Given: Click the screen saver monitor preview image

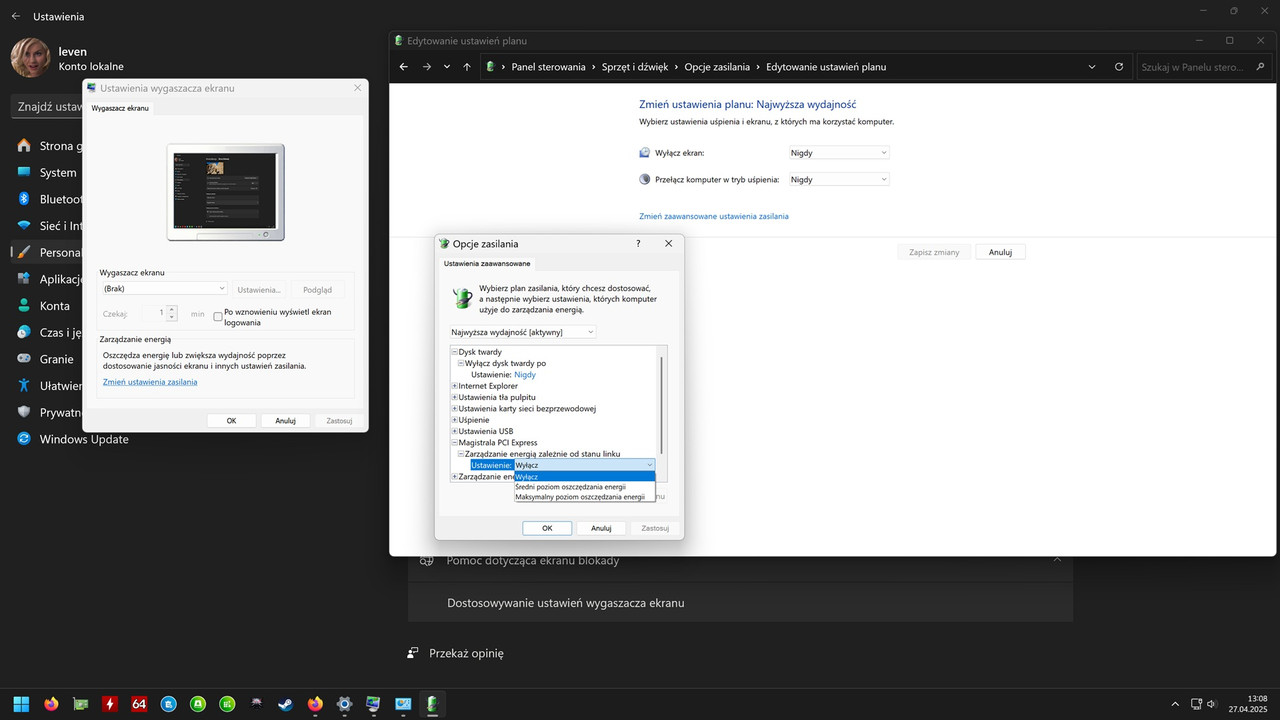Looking at the screenshot, I should click(x=225, y=192).
